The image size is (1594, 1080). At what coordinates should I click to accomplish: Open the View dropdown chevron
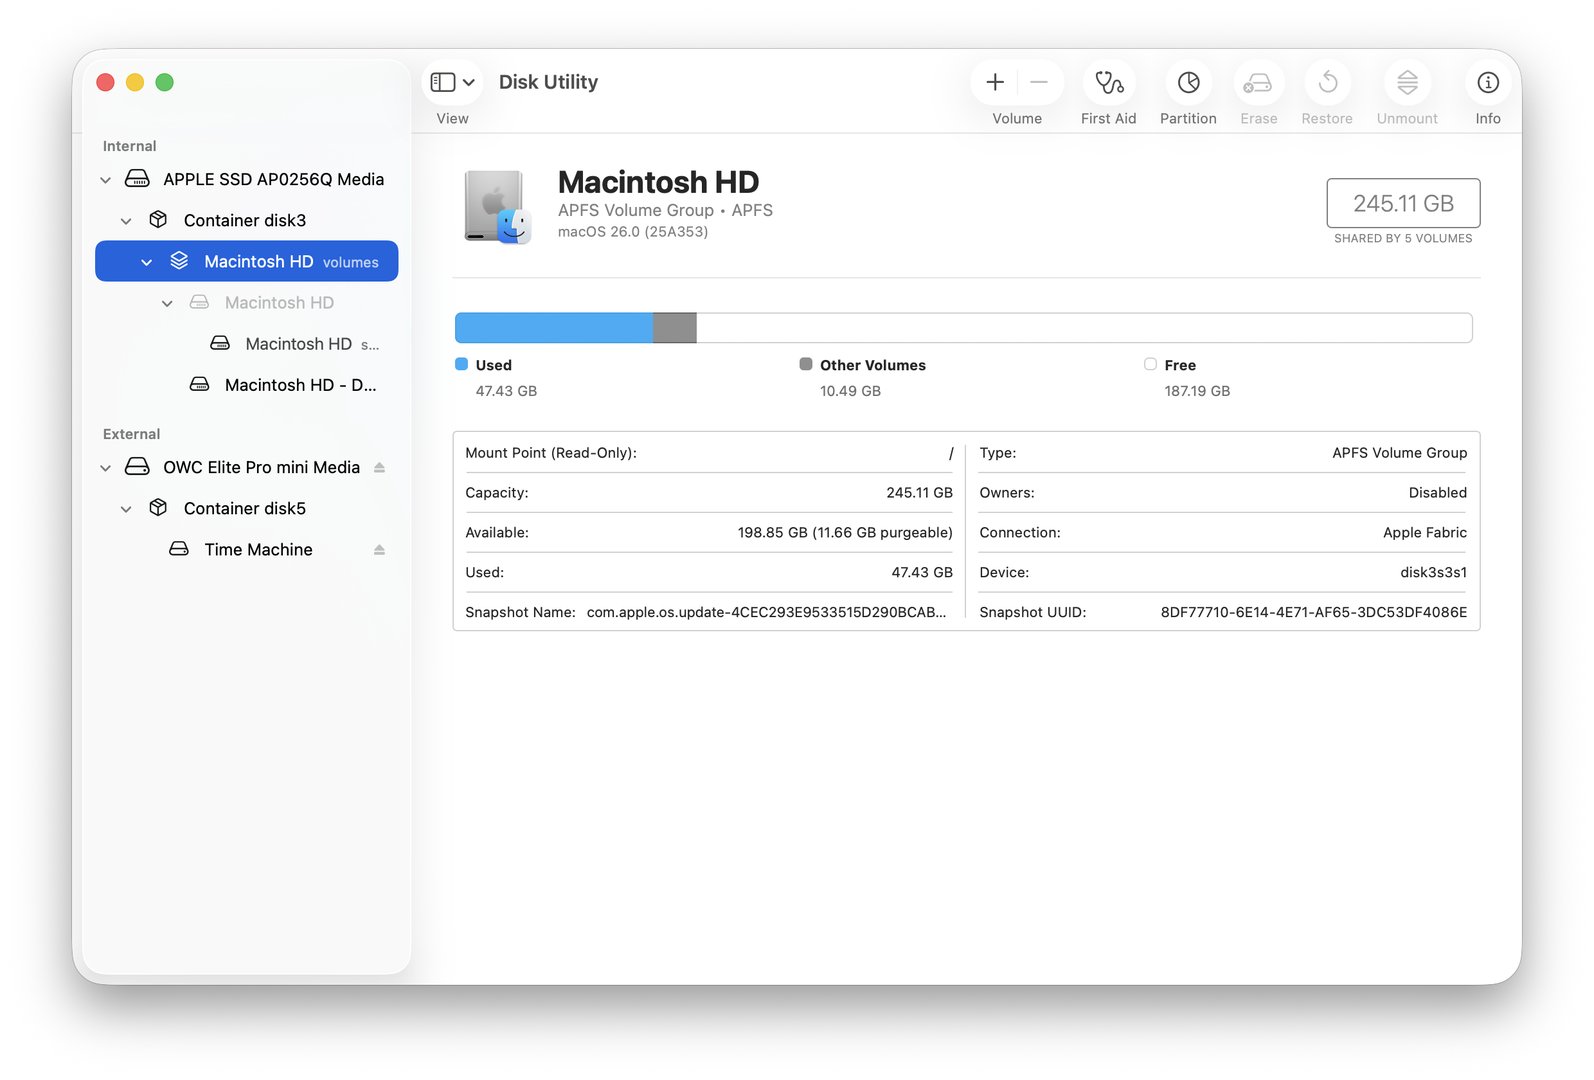point(469,82)
